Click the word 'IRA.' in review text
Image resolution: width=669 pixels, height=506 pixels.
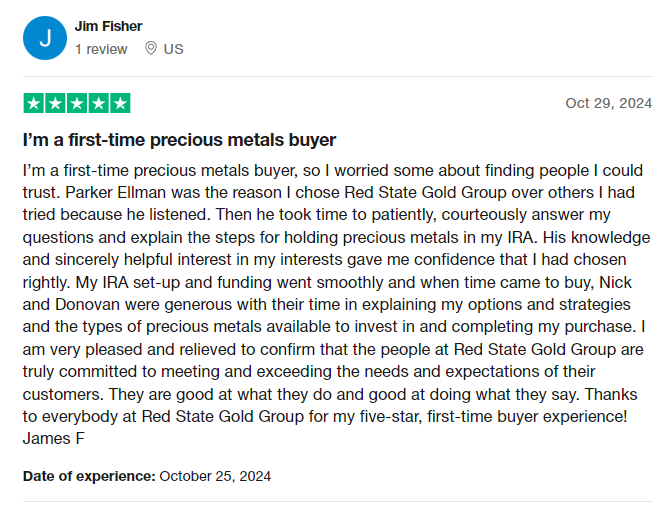tap(523, 237)
